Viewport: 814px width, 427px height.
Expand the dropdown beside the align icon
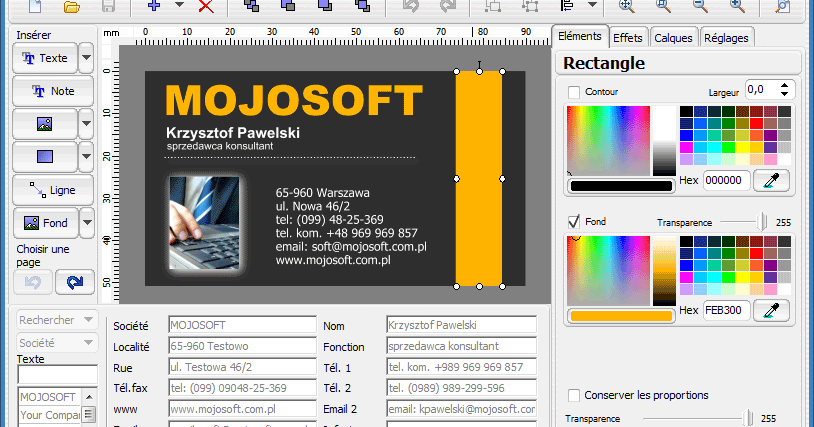click(592, 5)
